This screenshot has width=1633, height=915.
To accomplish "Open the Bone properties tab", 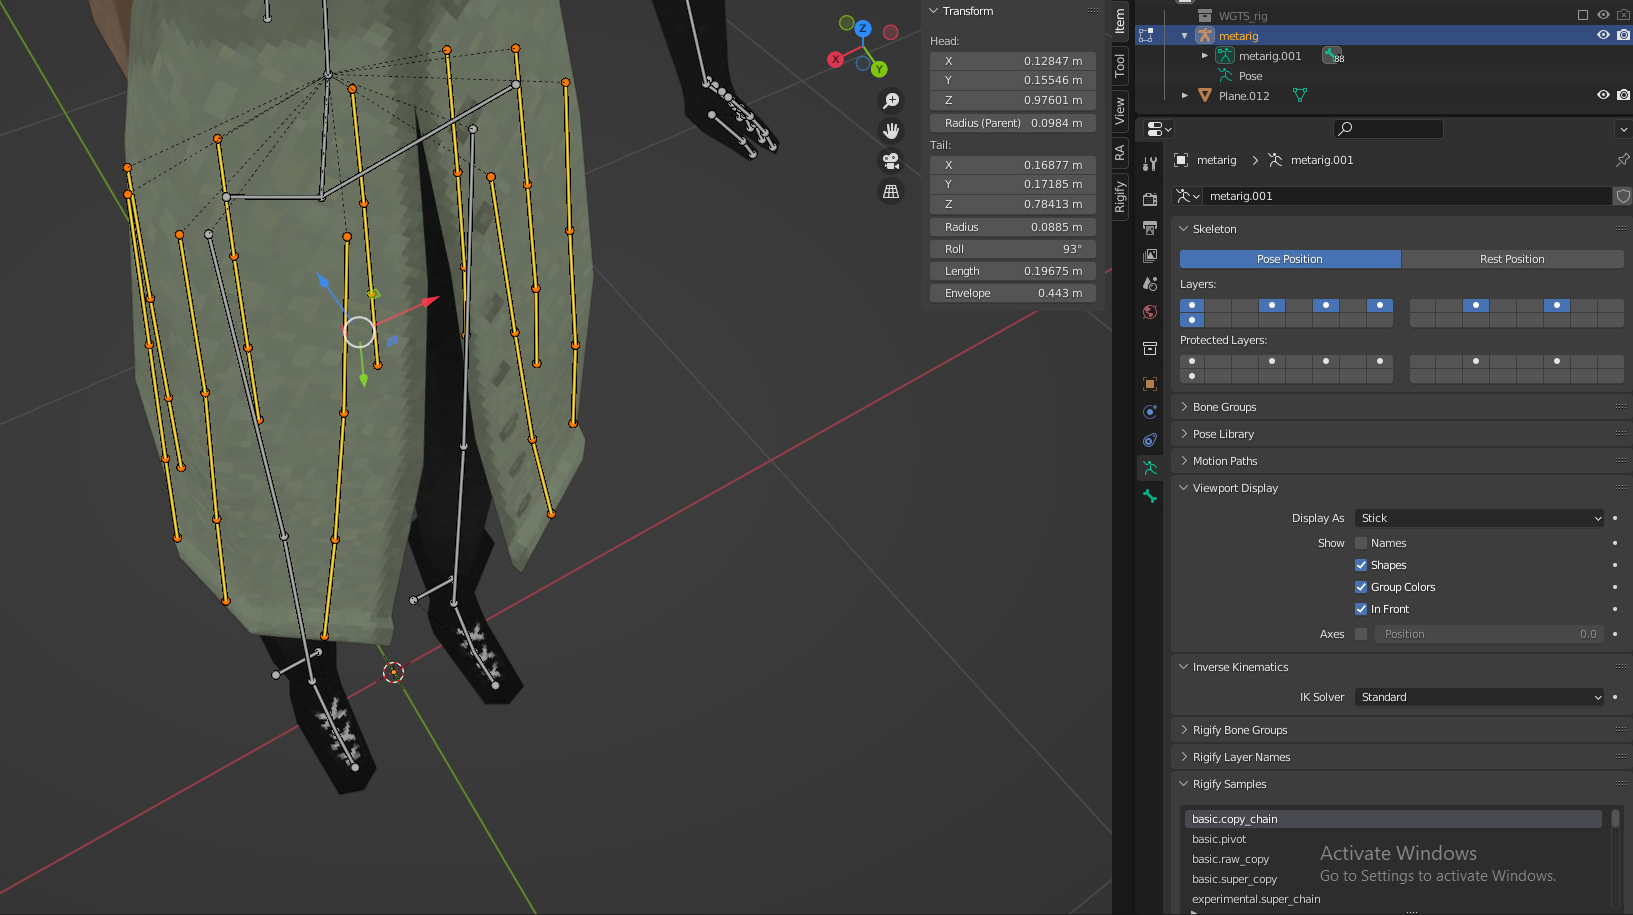I will [1150, 496].
